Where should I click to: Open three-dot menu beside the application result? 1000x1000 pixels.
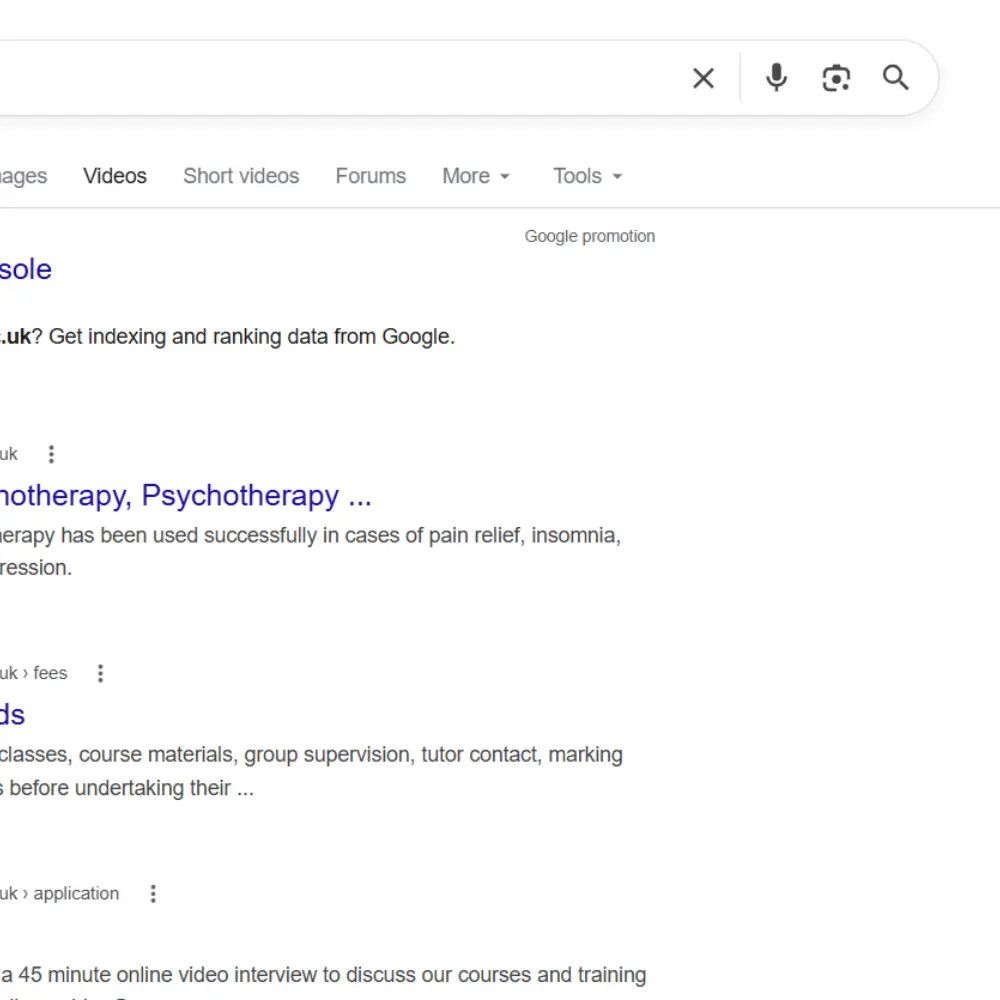(153, 893)
